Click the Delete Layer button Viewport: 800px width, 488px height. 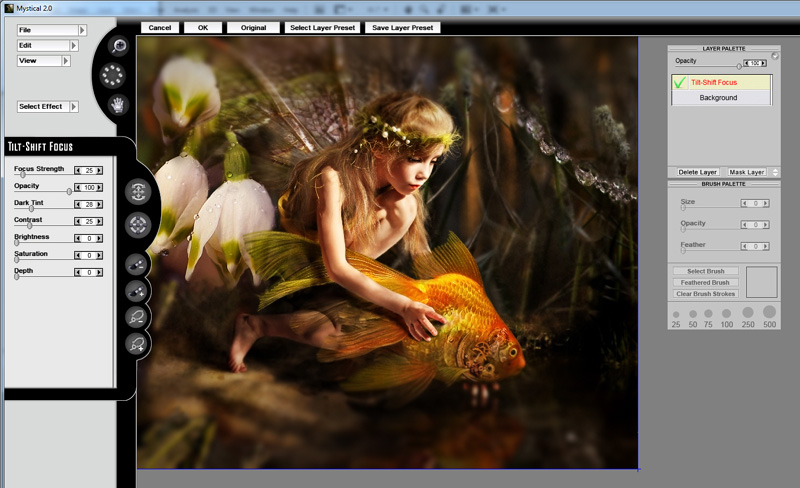tap(697, 172)
